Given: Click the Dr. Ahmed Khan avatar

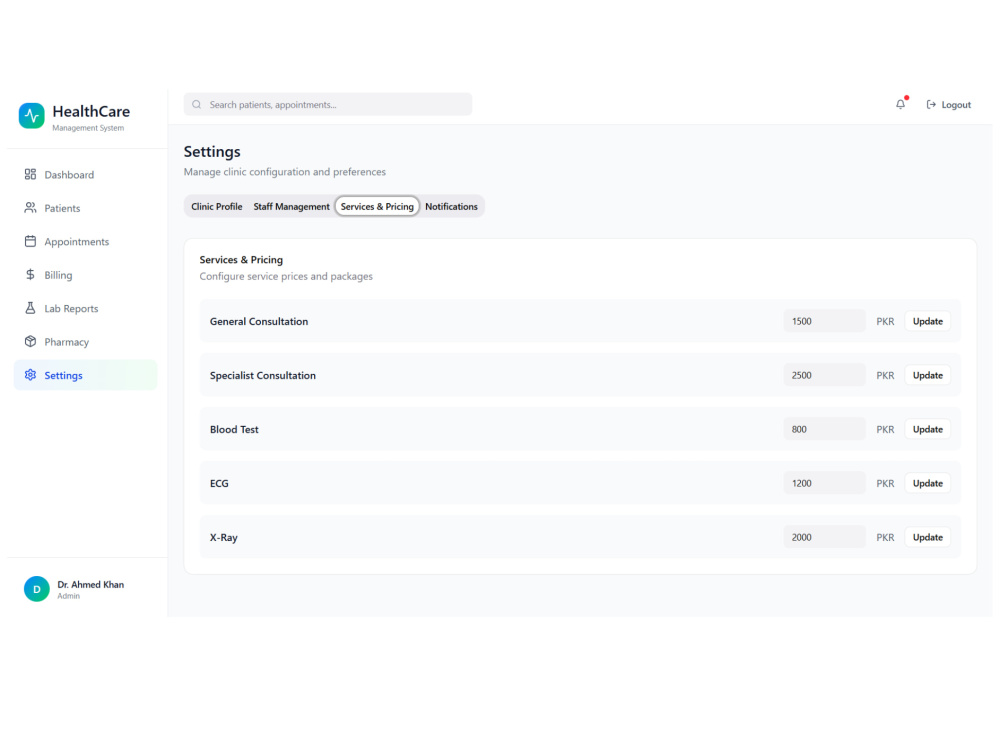Looking at the screenshot, I should [36, 589].
